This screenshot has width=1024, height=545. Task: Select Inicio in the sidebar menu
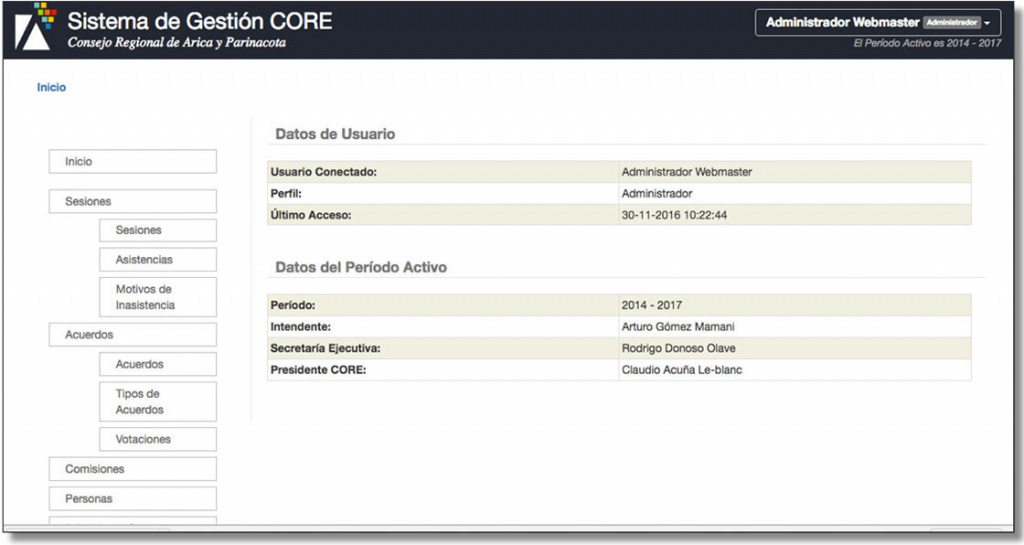pyautogui.click(x=132, y=162)
